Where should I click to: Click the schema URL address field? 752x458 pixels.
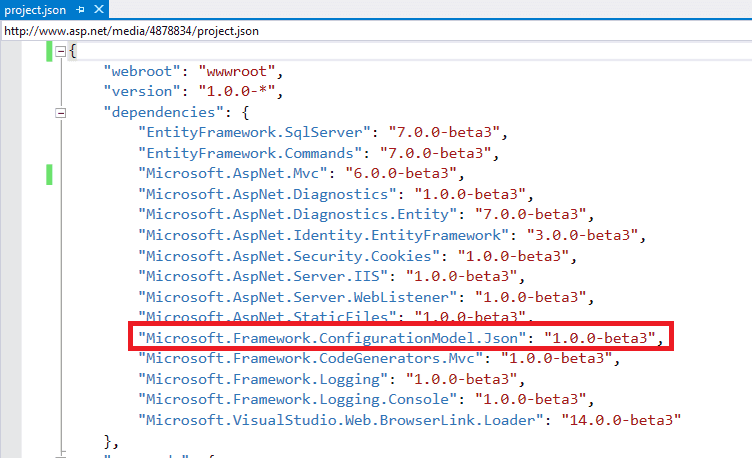point(300,30)
